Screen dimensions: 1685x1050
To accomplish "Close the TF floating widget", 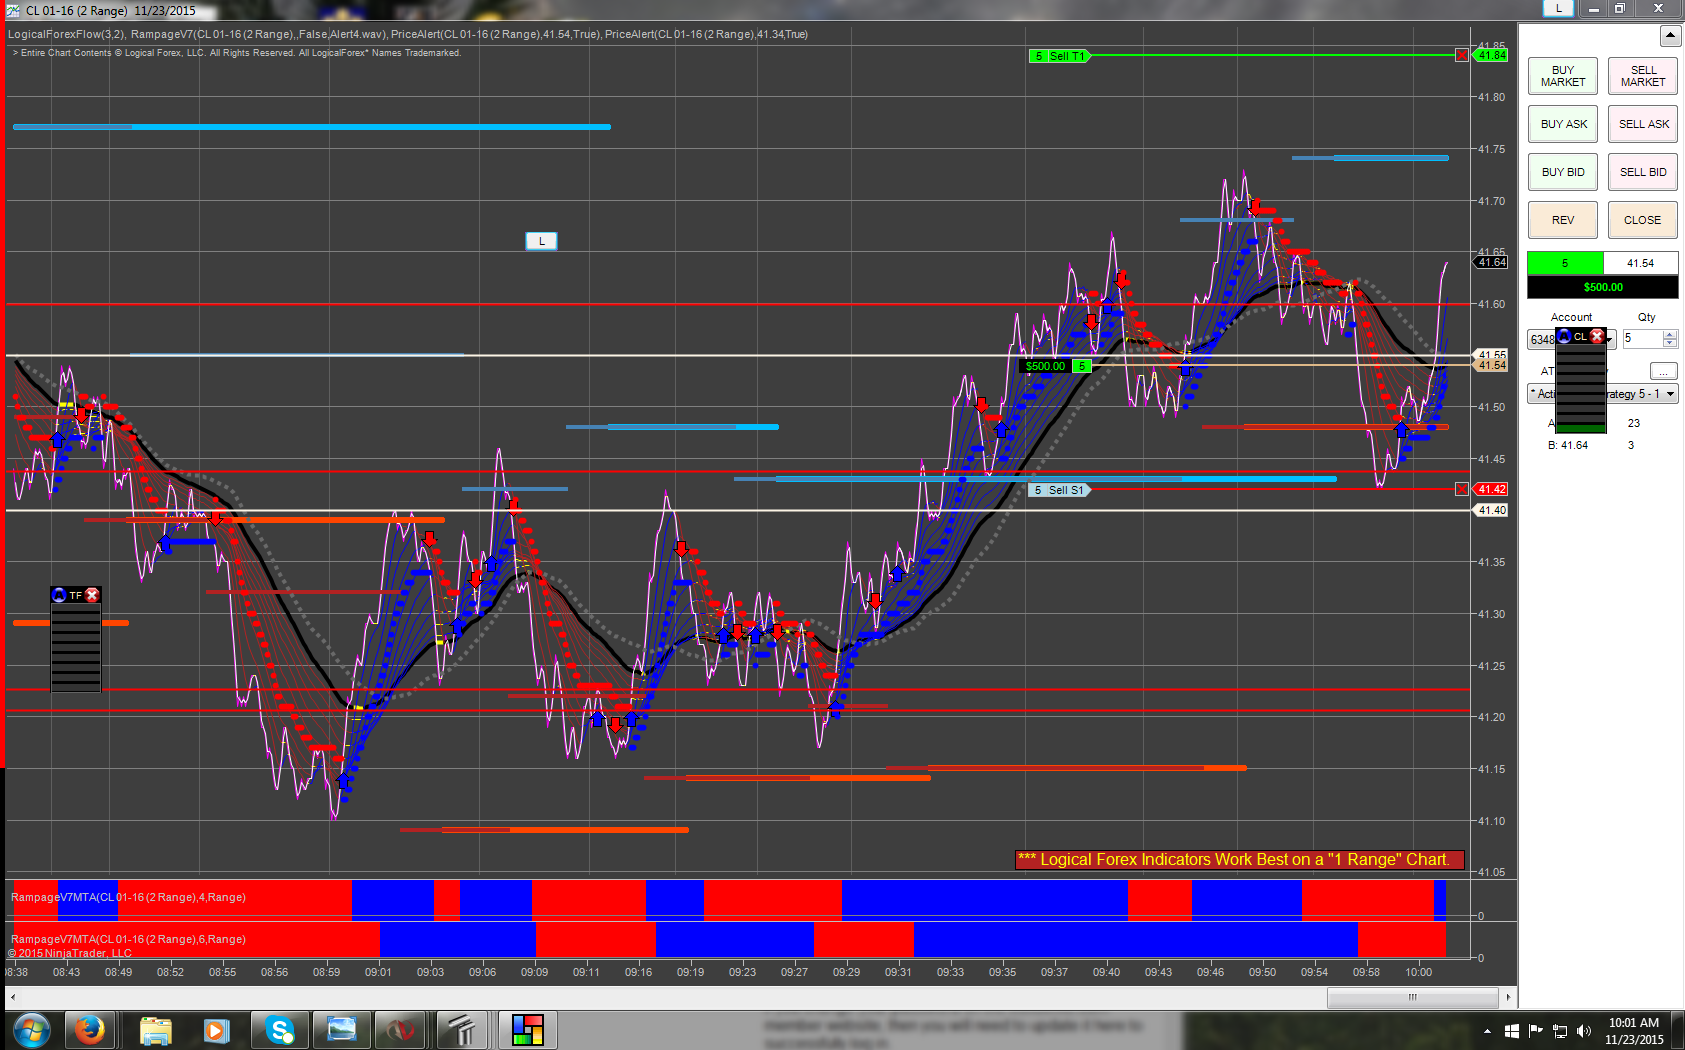I will (x=92, y=595).
